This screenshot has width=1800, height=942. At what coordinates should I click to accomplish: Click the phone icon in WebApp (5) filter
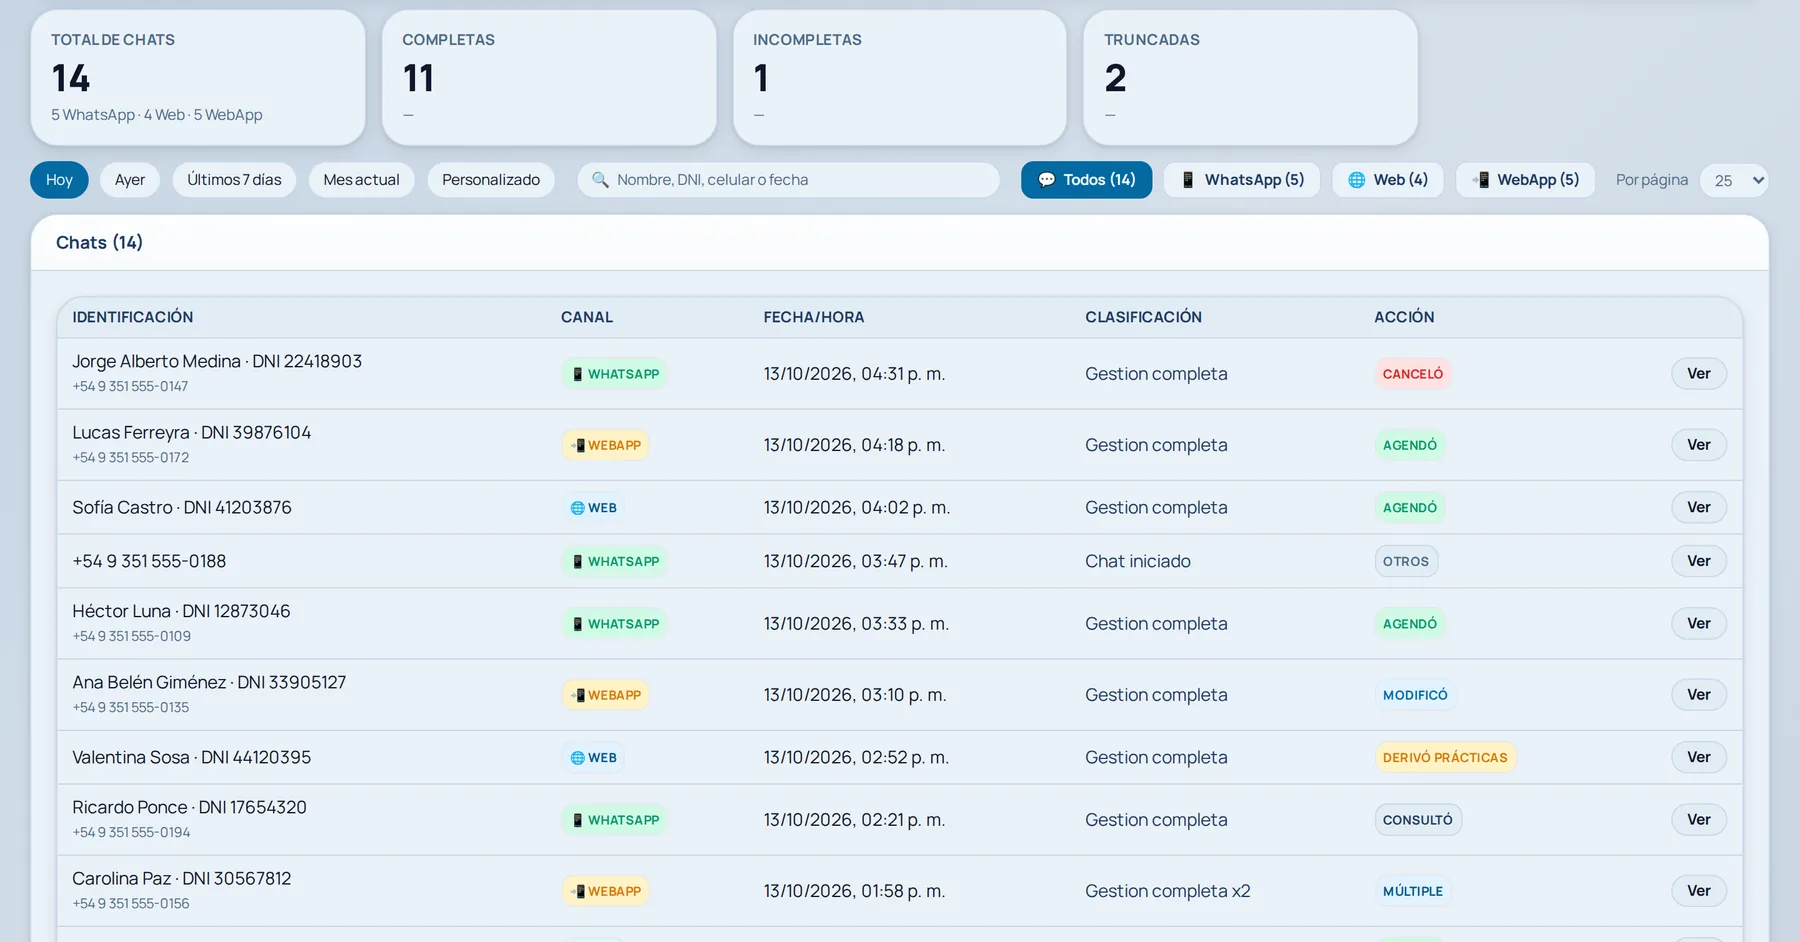point(1481,180)
